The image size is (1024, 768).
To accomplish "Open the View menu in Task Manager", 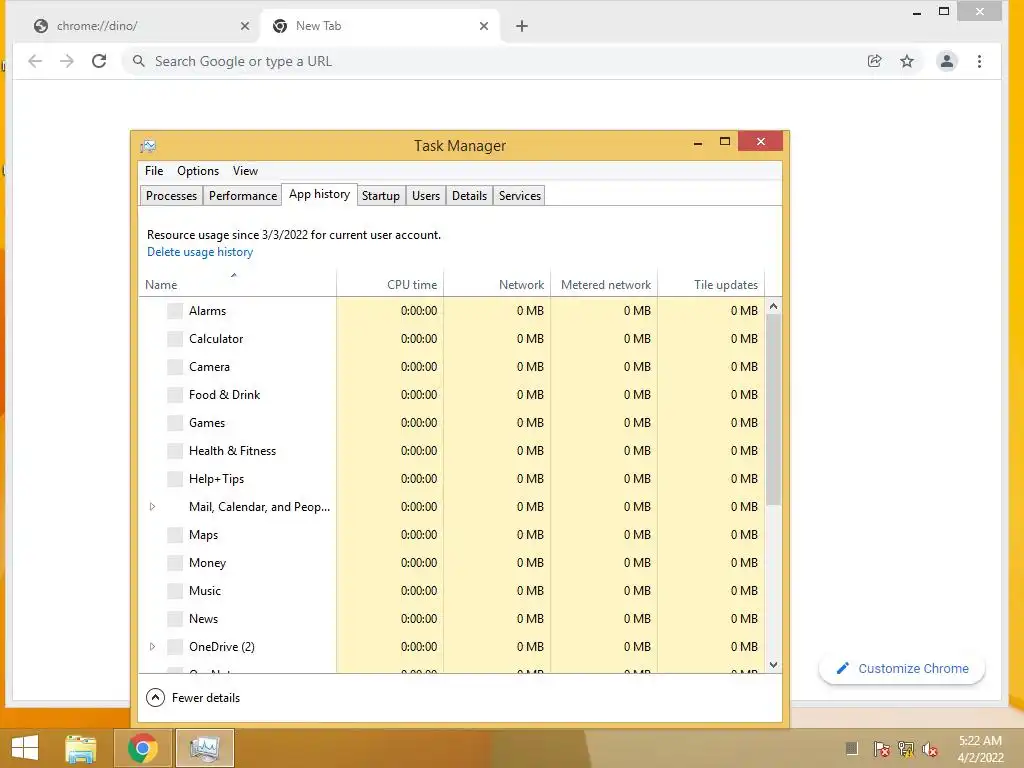I will click(246, 171).
